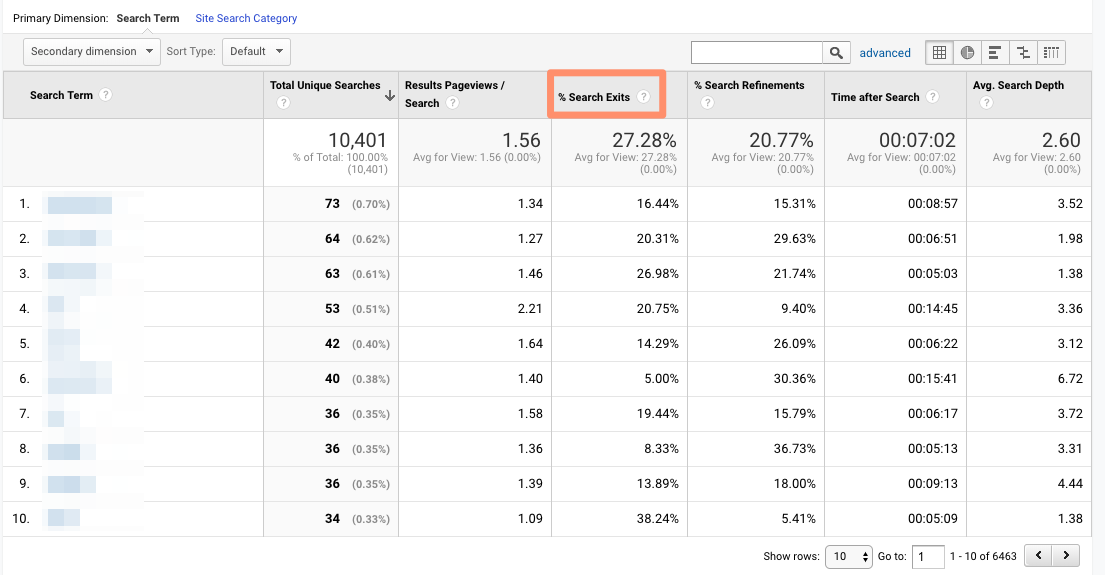Image resolution: width=1105 pixels, height=575 pixels.
Task: Switch to comparison view icon
Action: point(1023,52)
